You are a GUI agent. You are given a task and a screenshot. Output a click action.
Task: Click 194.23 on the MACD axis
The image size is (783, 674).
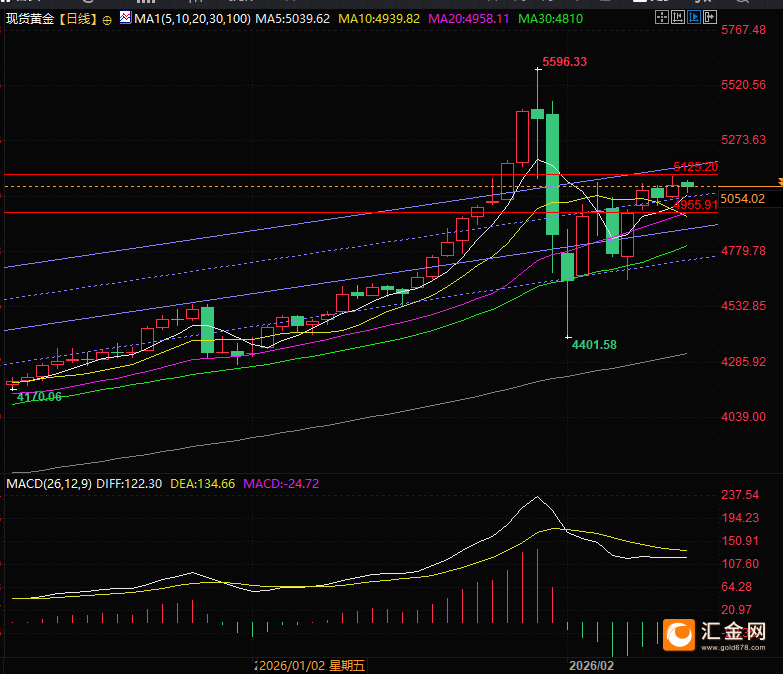[740, 518]
